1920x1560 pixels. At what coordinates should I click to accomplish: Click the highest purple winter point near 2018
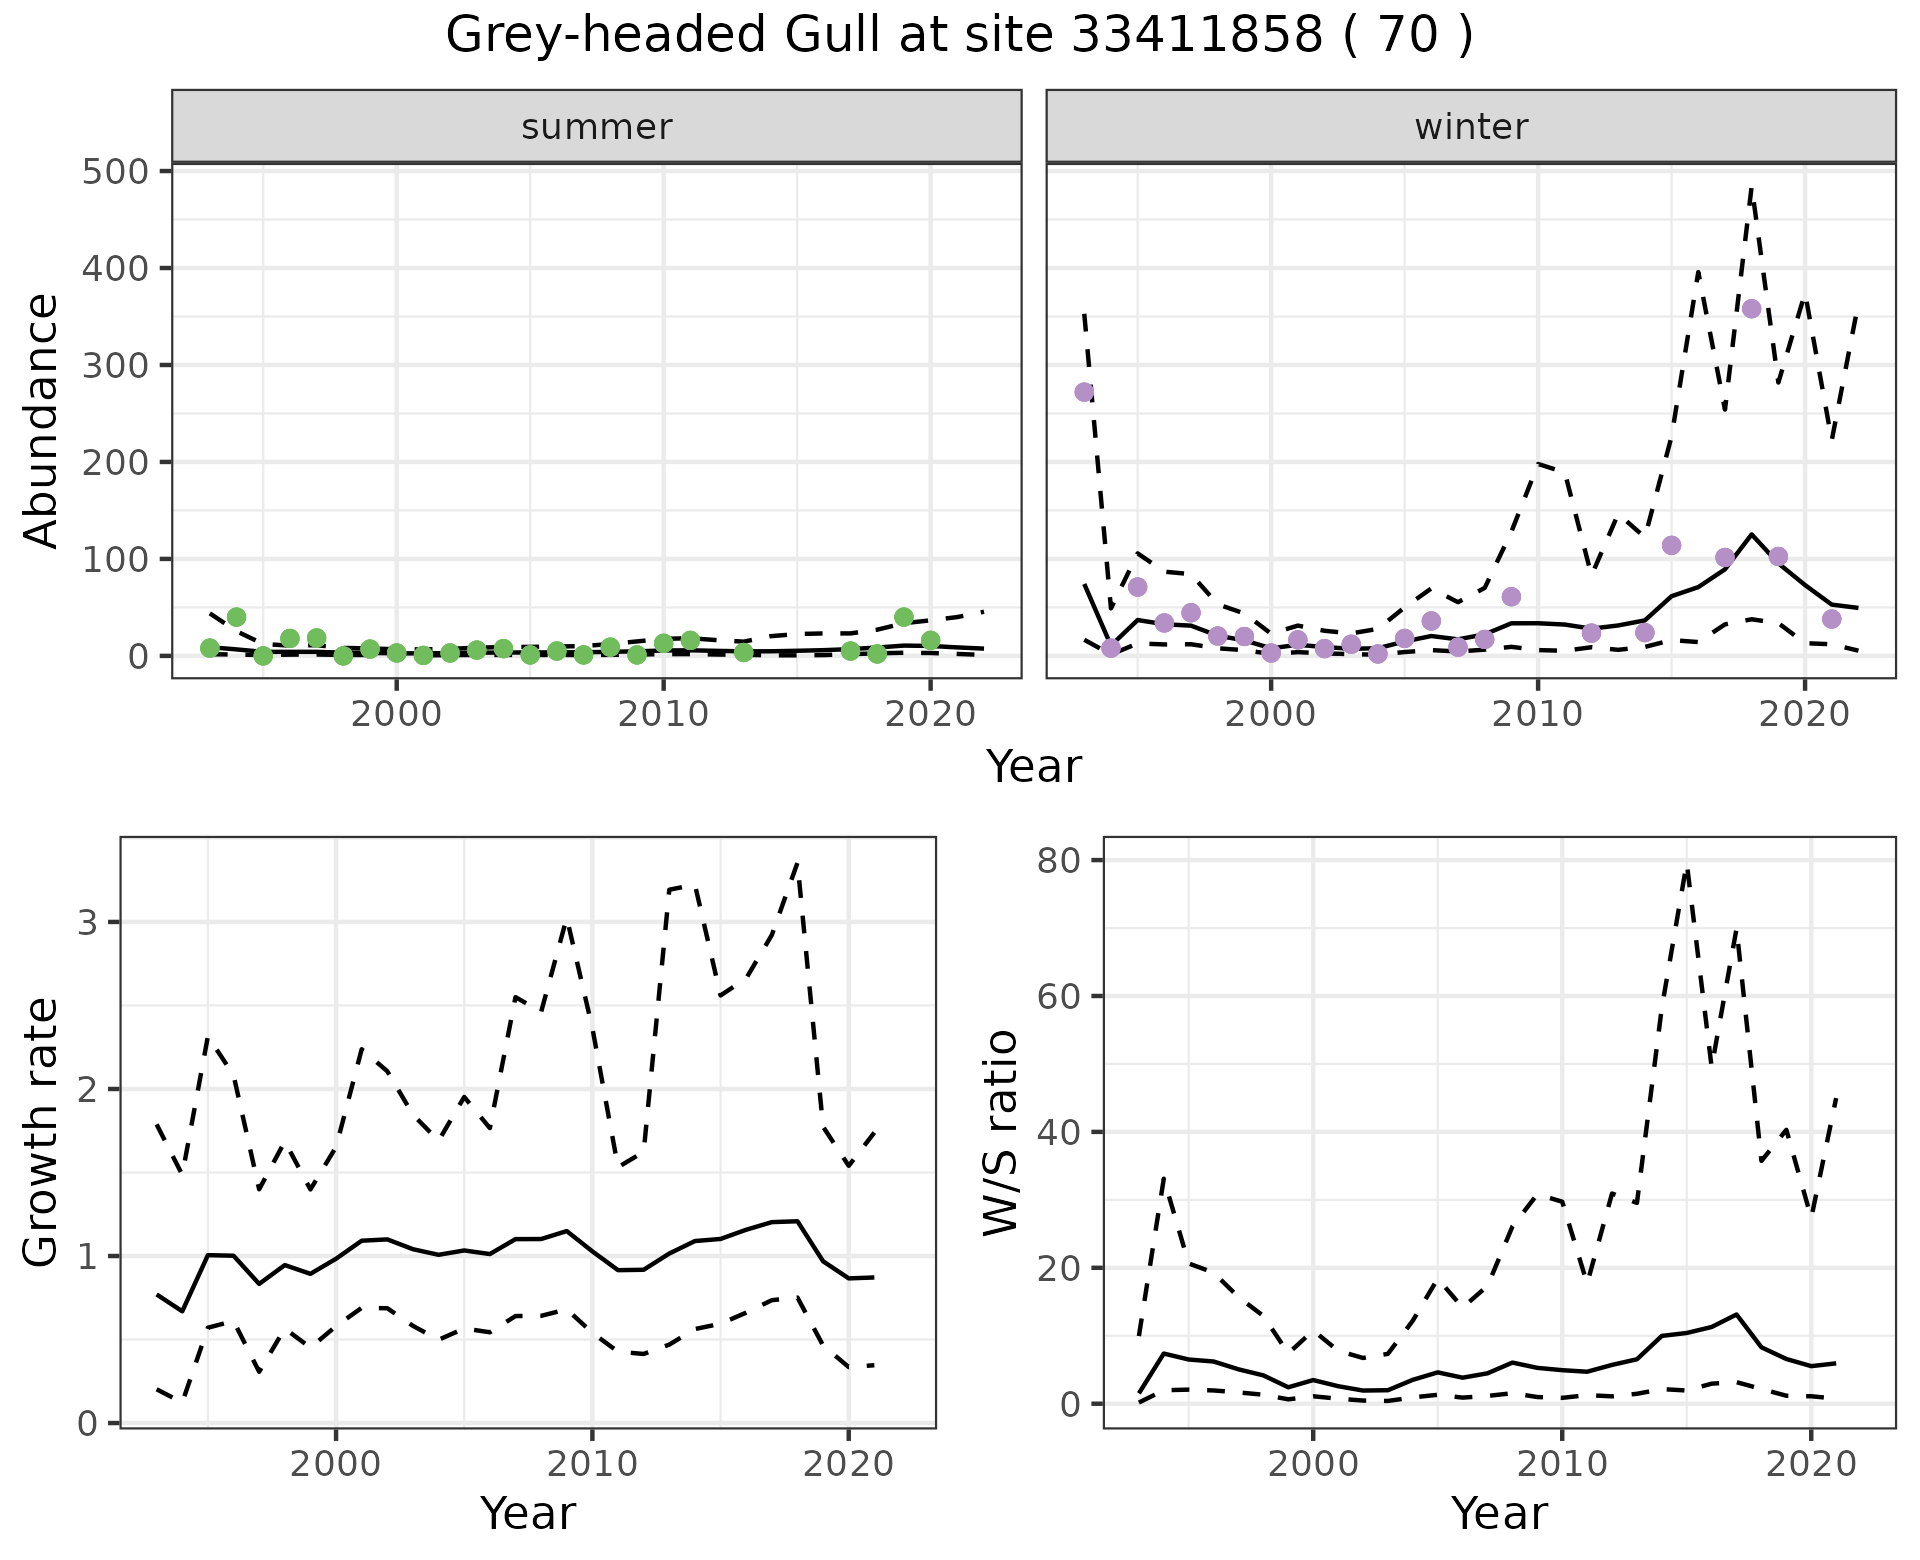(1751, 309)
